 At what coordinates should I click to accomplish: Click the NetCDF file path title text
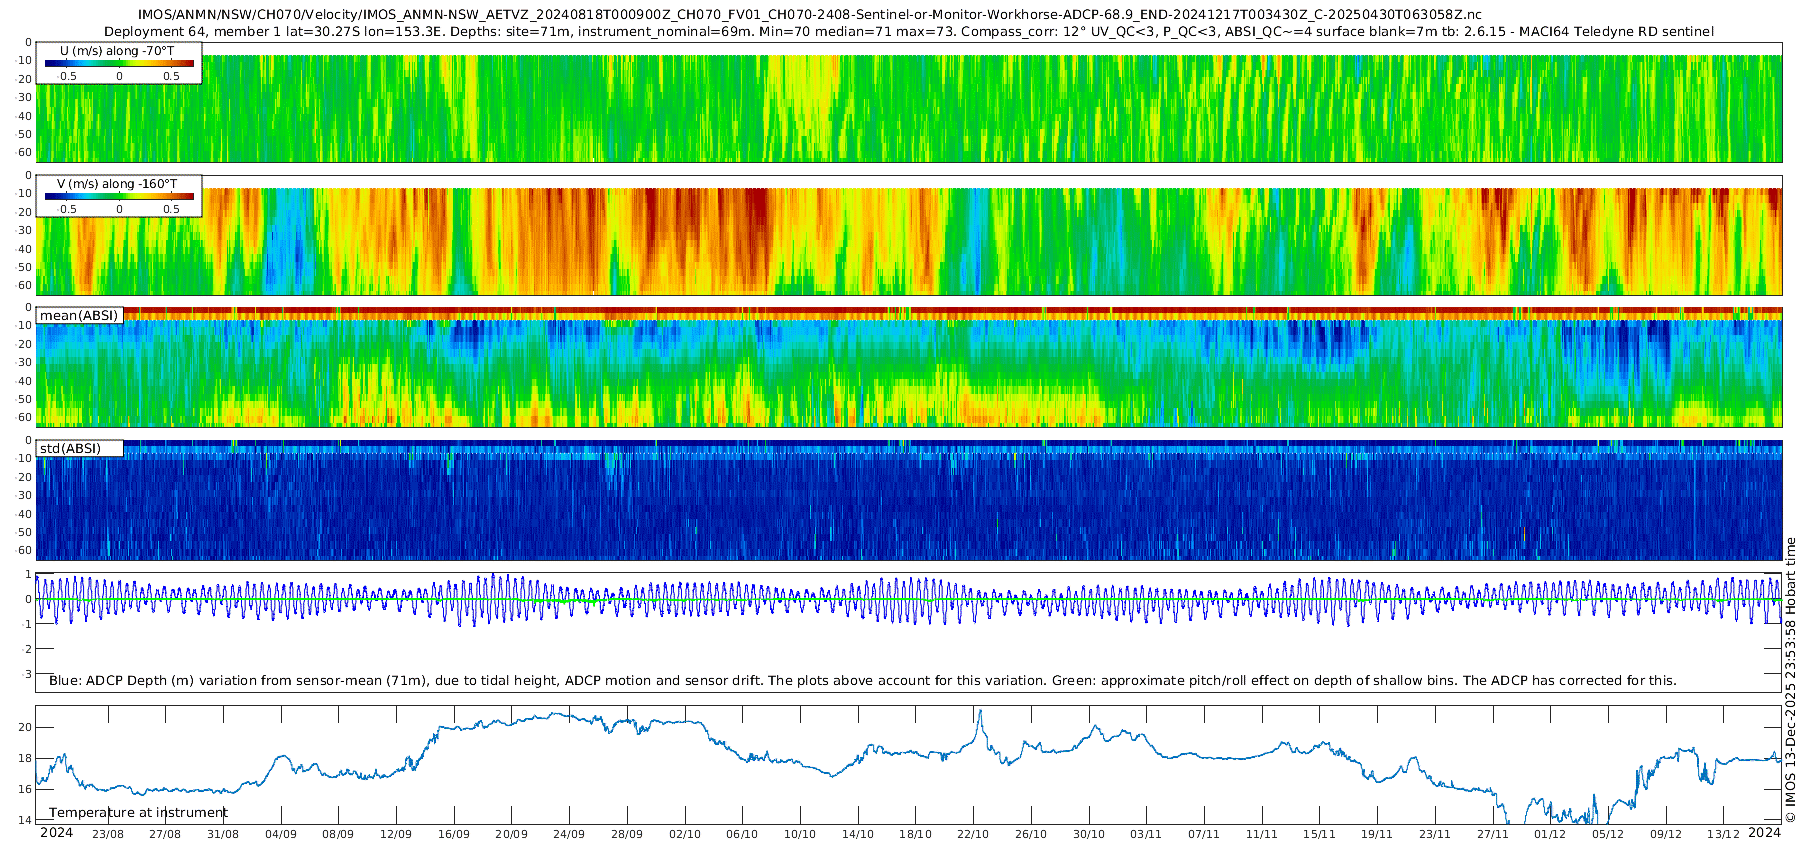(x=810, y=15)
